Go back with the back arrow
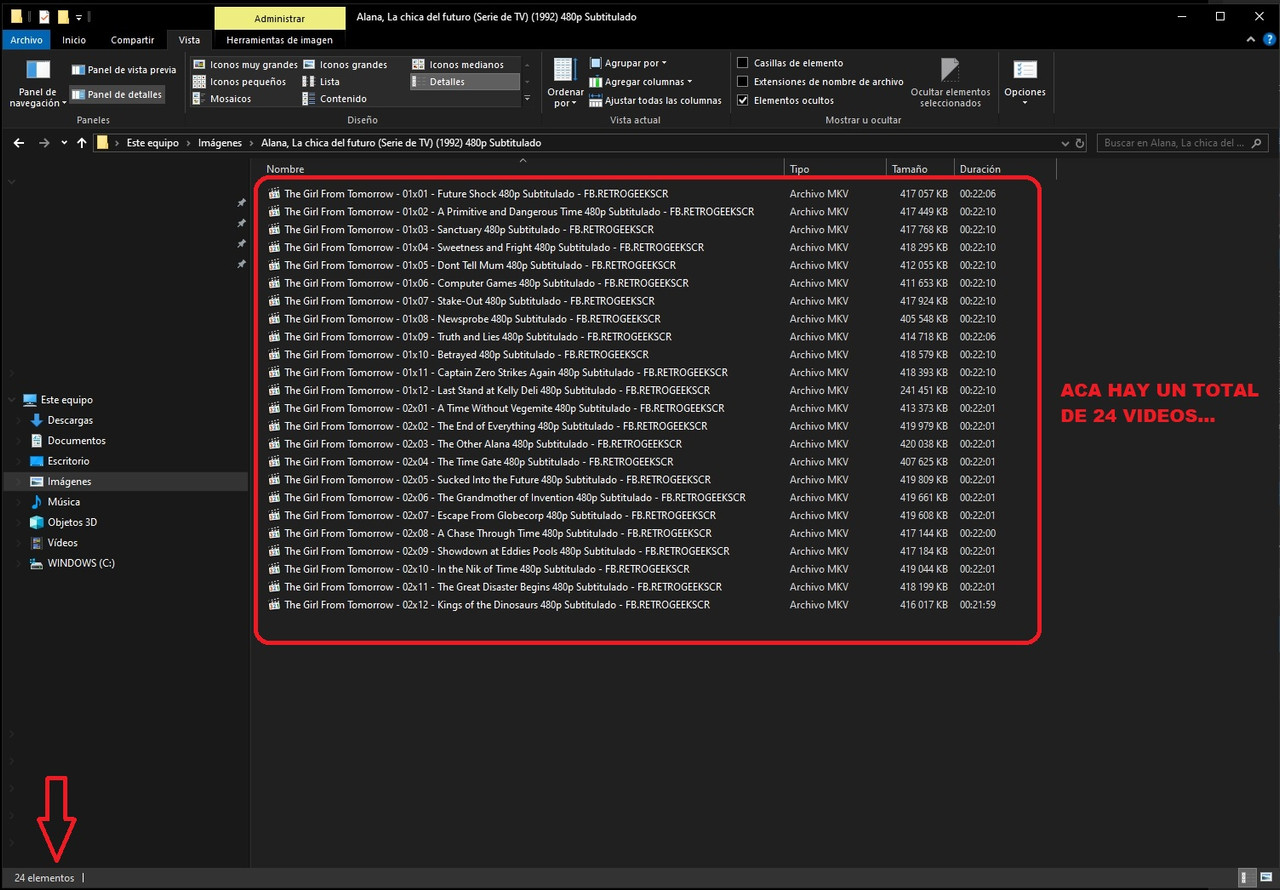 coord(19,143)
